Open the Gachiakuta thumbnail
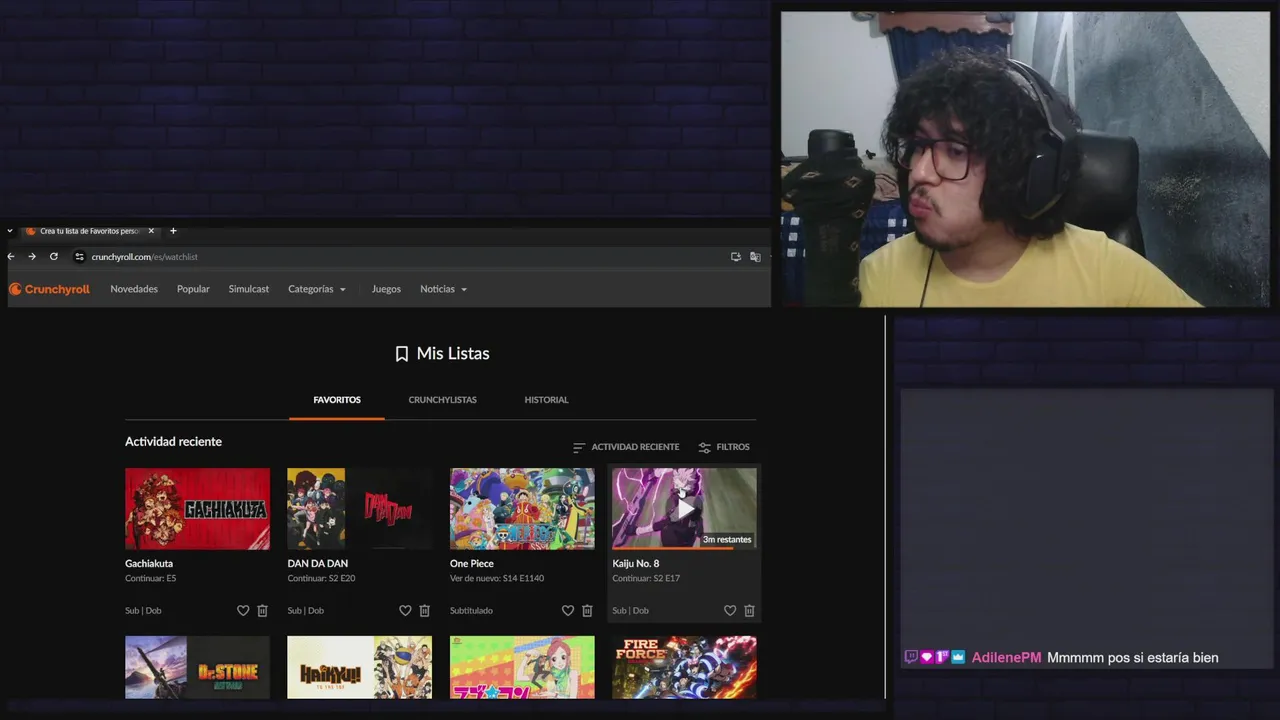This screenshot has height=720, width=1280. click(197, 509)
